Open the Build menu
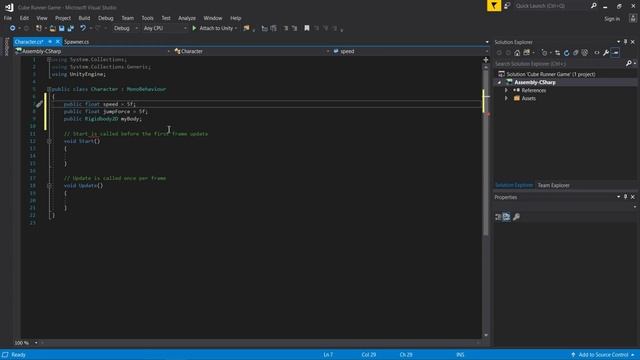 coord(84,18)
